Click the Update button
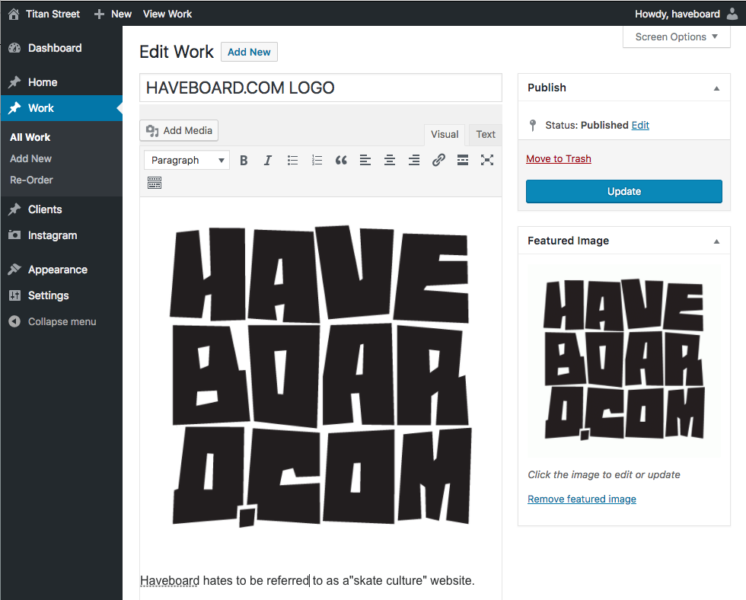 (x=624, y=191)
